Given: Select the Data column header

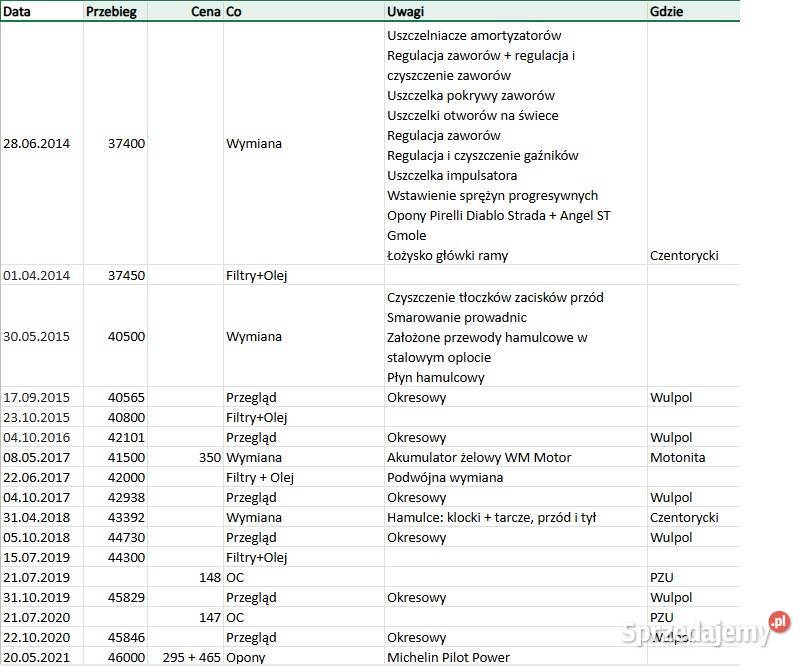Looking at the screenshot, I should [18, 11].
